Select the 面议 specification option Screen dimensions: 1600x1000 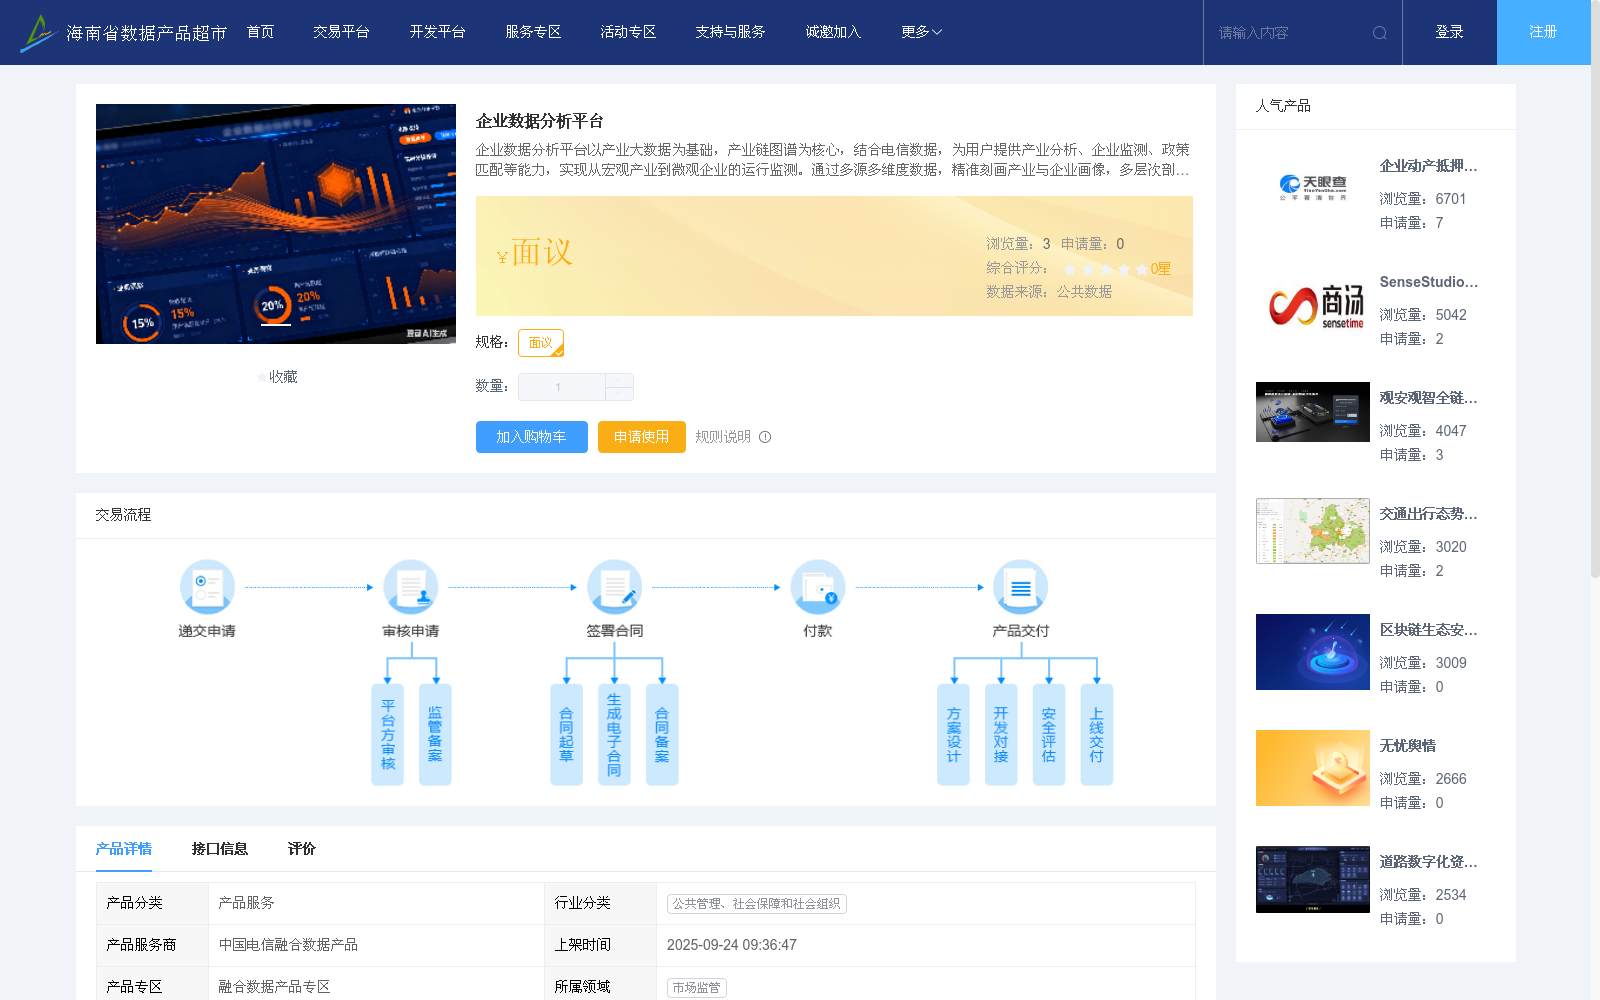541,343
